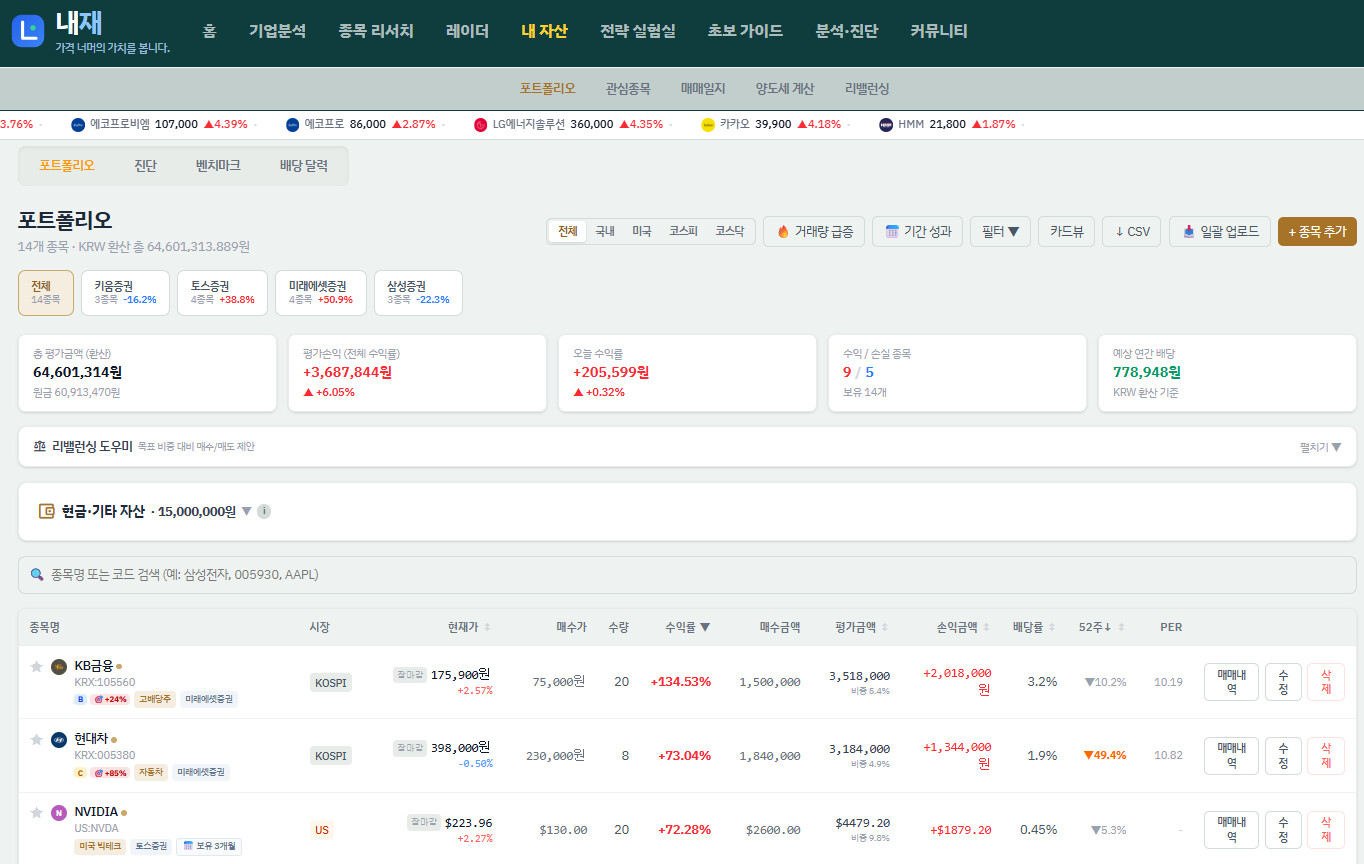Open the 내 자산 top menu
Screen dimensions: 1364x864
544,31
